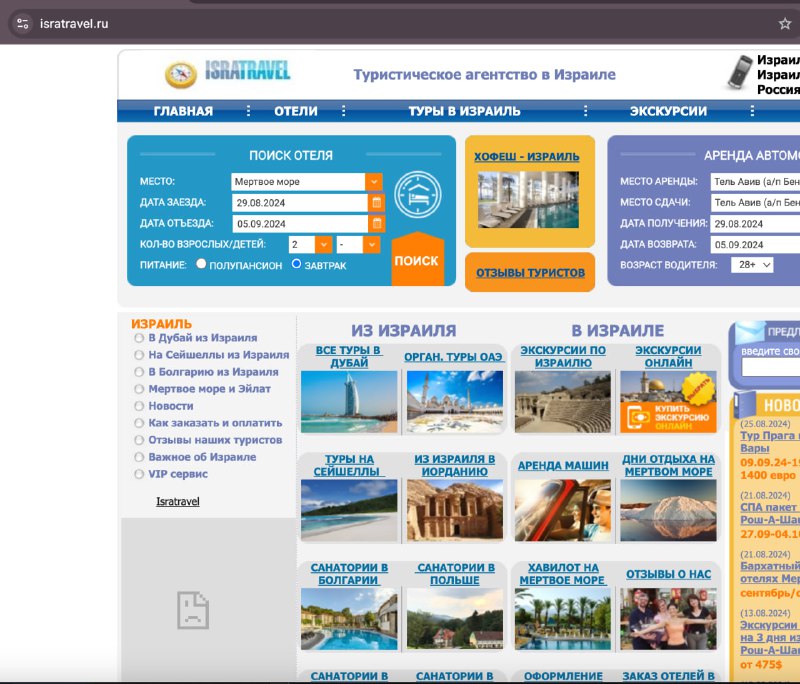800x684 pixels.
Task: Click the mobile phone icon in header
Action: [x=740, y=72]
